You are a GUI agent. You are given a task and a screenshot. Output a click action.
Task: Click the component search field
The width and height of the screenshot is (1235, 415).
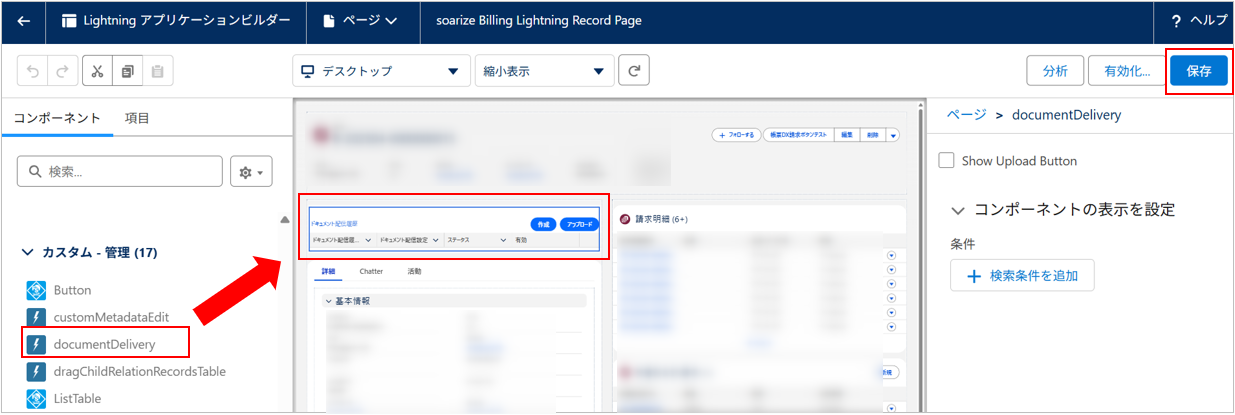pyautogui.click(x=120, y=172)
